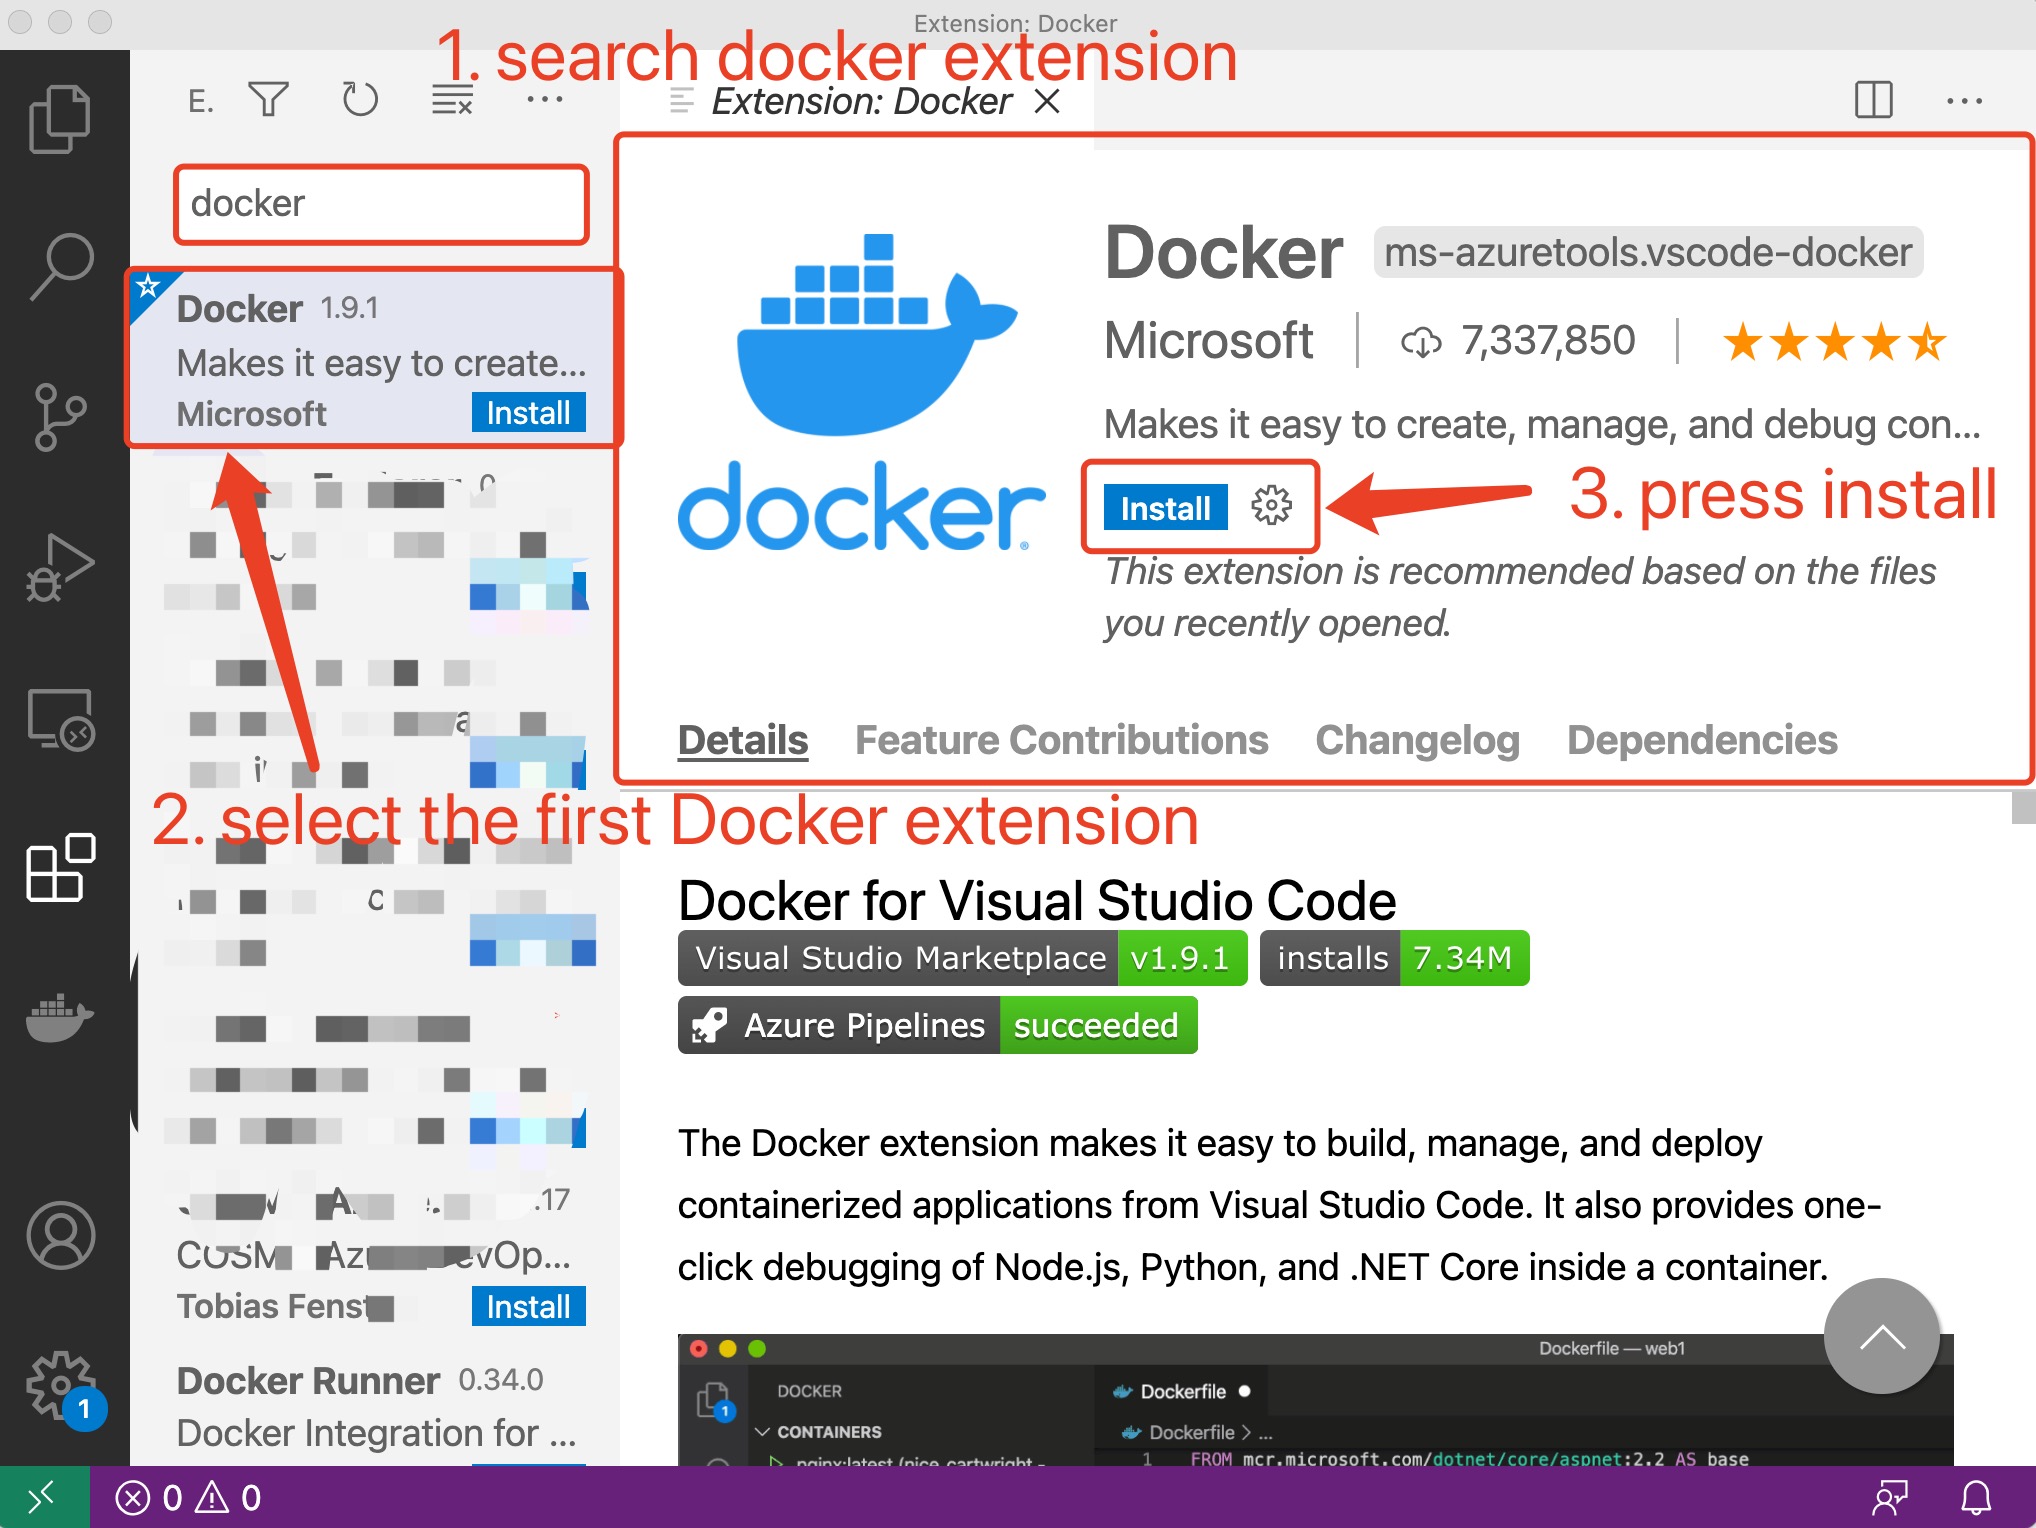This screenshot has width=2036, height=1528.
Task: Open the gear menu beside the Install button
Action: 1271,505
